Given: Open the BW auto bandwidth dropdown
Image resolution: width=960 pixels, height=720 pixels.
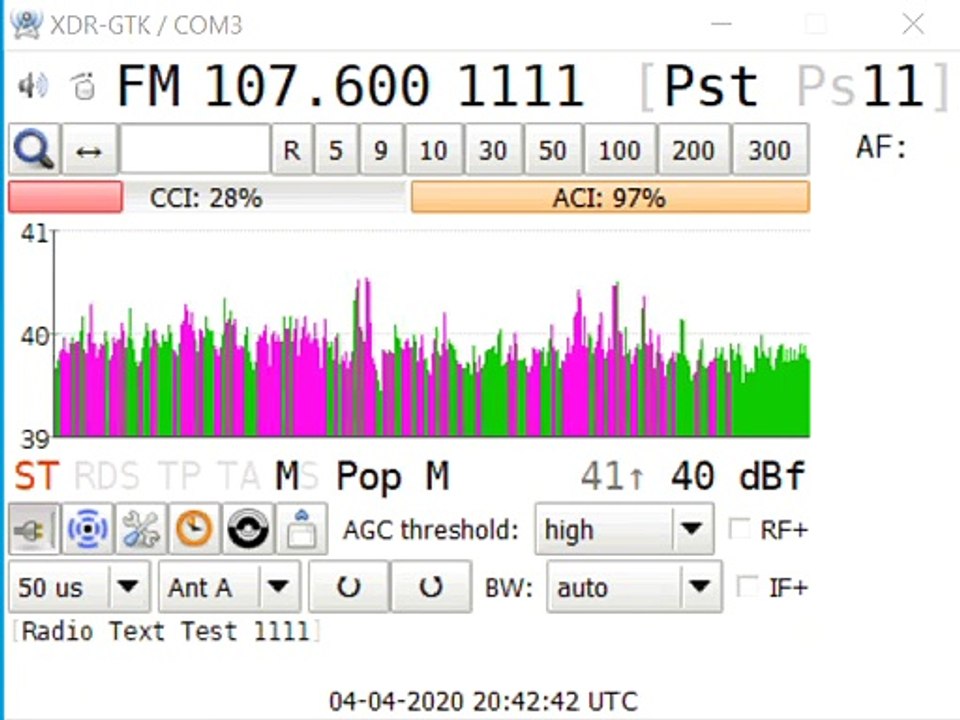Looking at the screenshot, I should (634, 587).
